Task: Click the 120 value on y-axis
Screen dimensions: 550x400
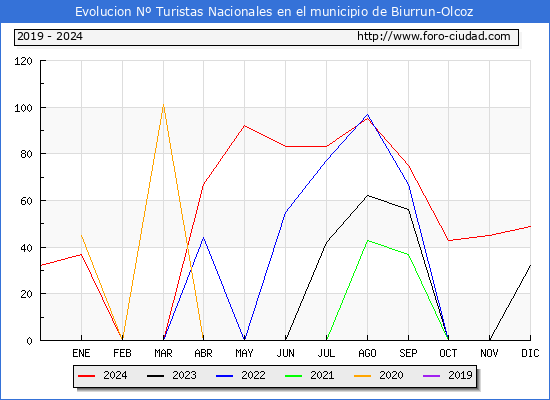Action: [23, 61]
